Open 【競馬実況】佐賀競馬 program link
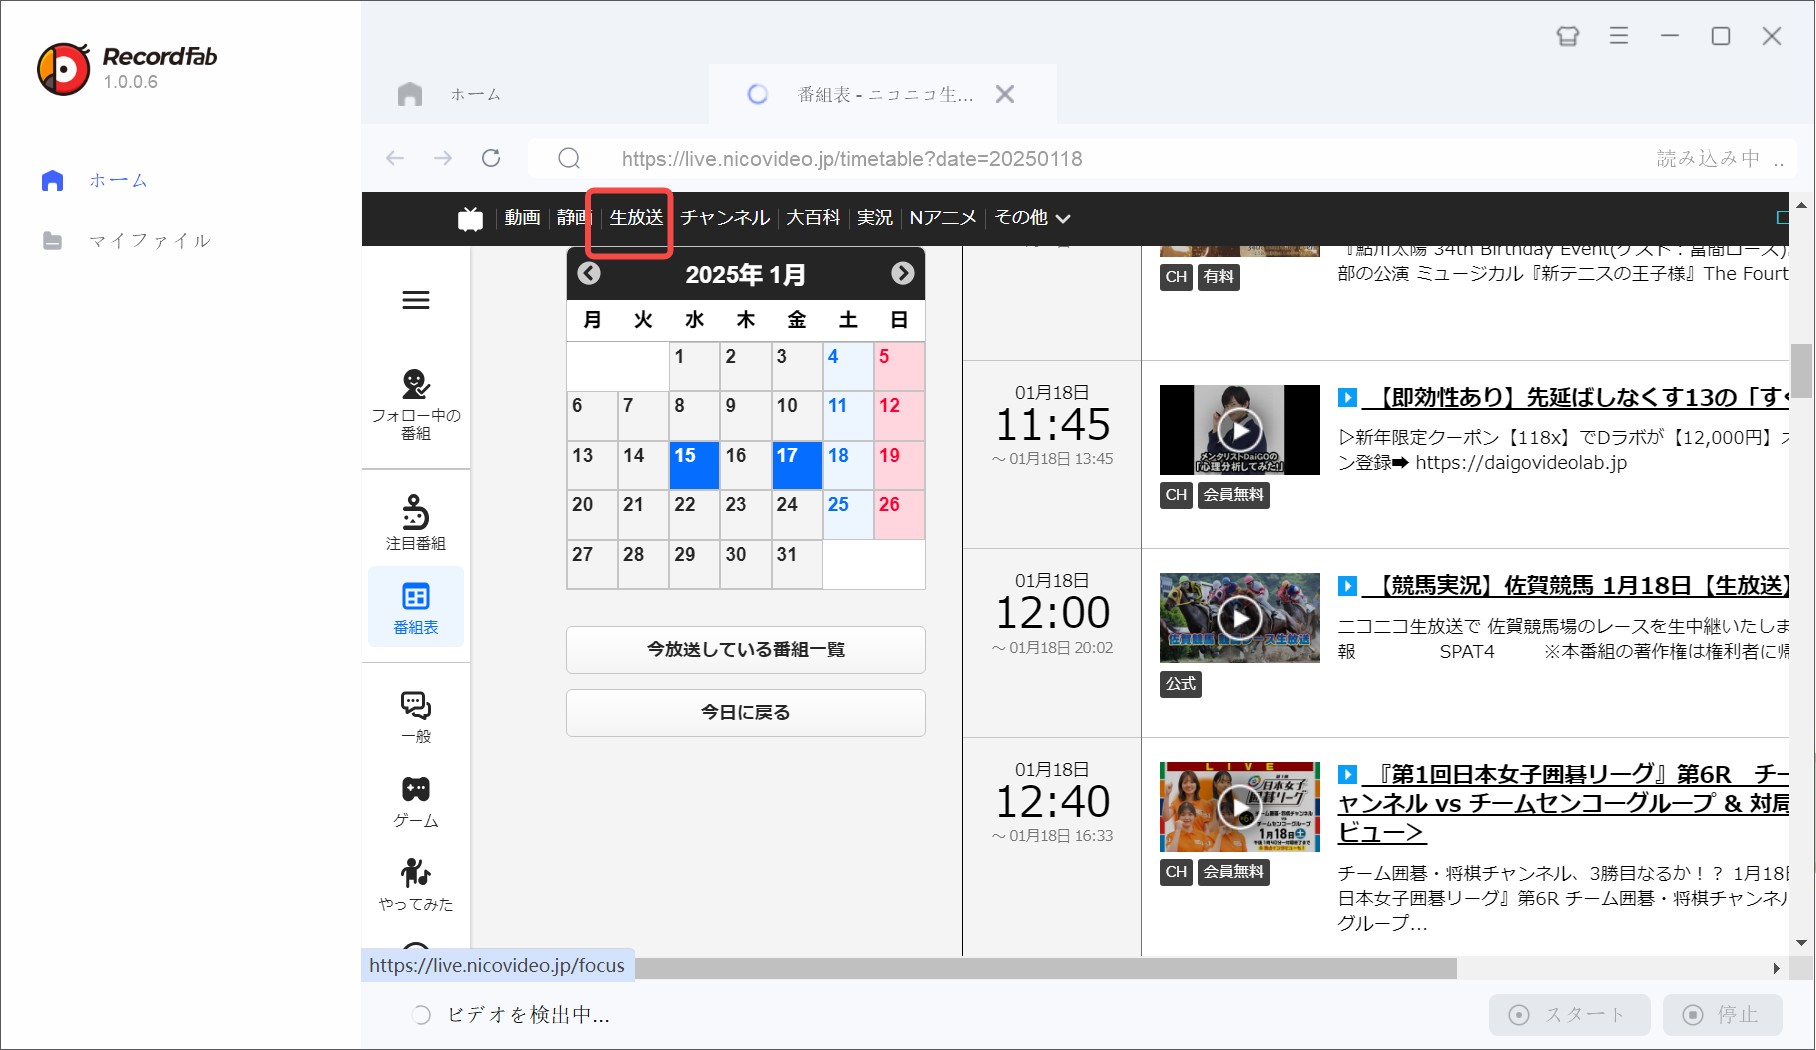The image size is (1816, 1050). tap(1575, 585)
